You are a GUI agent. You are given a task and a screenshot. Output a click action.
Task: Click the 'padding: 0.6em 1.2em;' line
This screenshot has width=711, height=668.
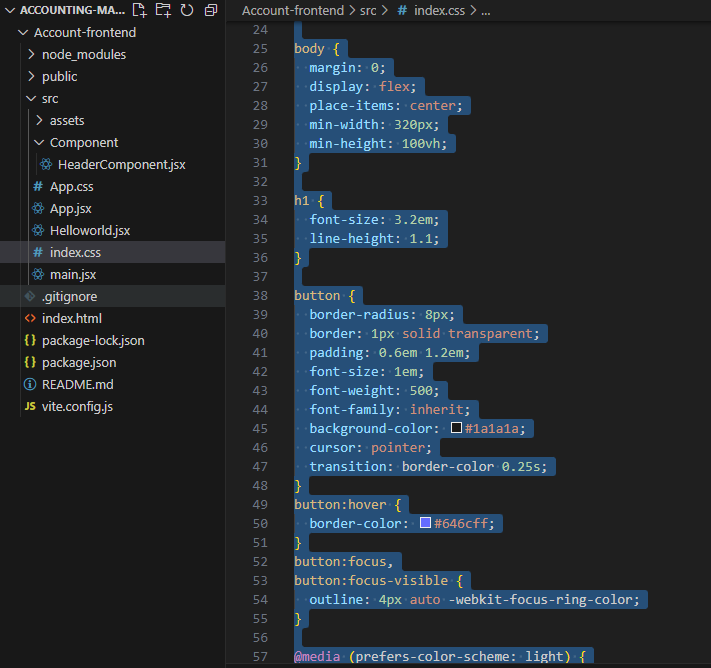[x=390, y=352]
